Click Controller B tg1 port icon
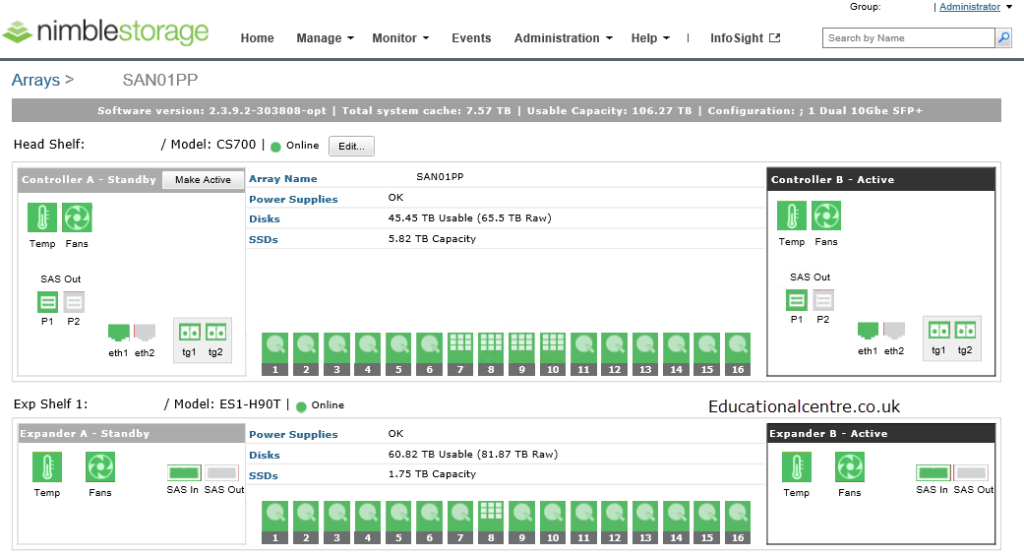The height and width of the screenshot is (556, 1024). [938, 330]
